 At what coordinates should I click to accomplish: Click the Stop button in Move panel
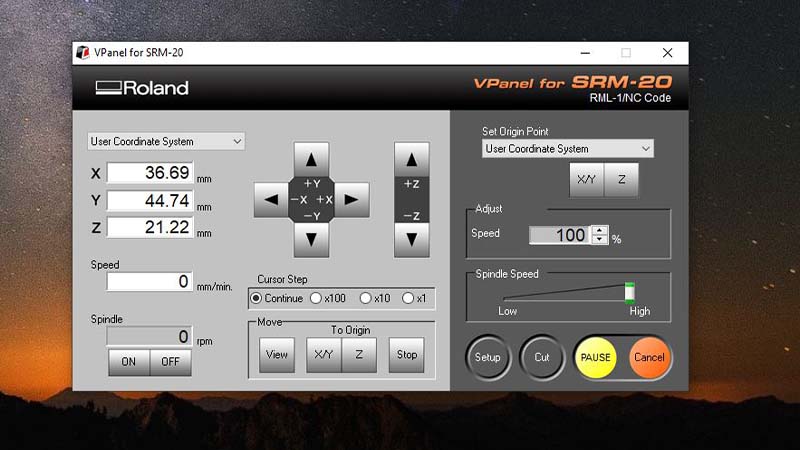407,355
